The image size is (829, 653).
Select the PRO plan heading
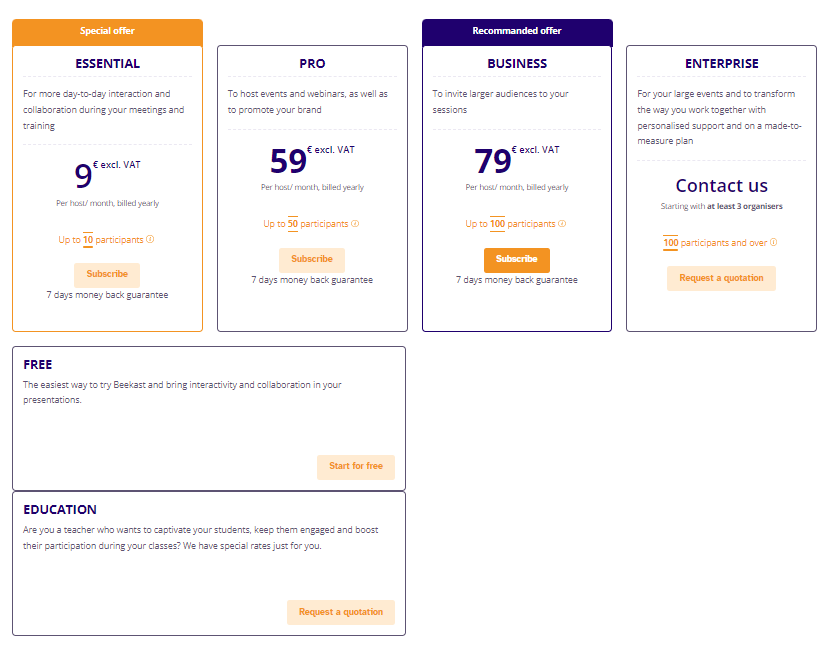click(312, 63)
